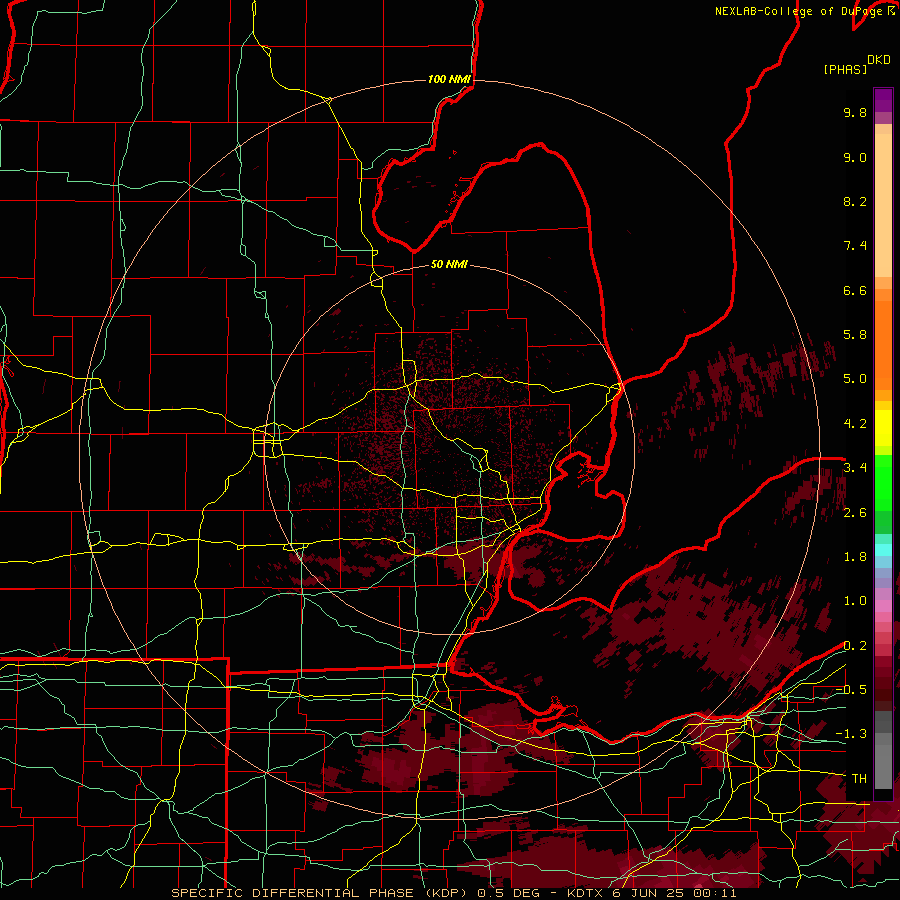The height and width of the screenshot is (900, 900).
Task: Click the 9.0 scale label
Action: (x=855, y=157)
